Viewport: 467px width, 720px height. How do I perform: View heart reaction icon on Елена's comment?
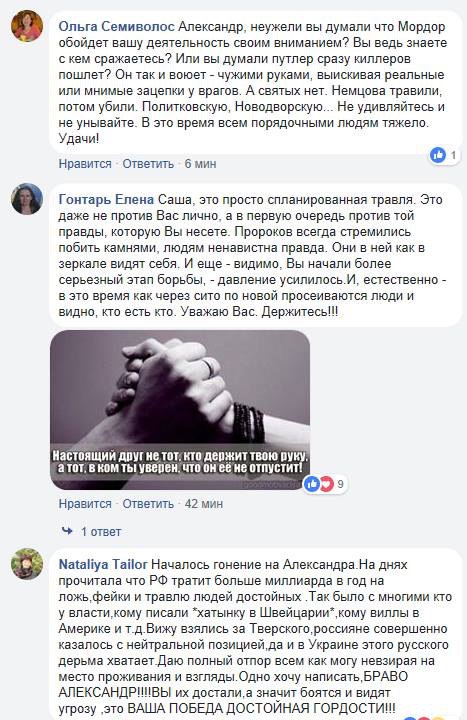coord(326,484)
